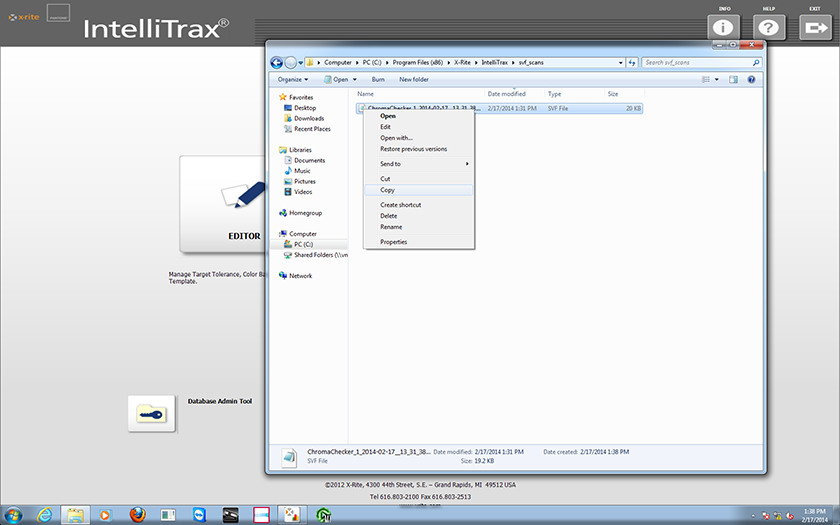
Task: Expand the Open button's dropdown arrow
Action: point(355,79)
